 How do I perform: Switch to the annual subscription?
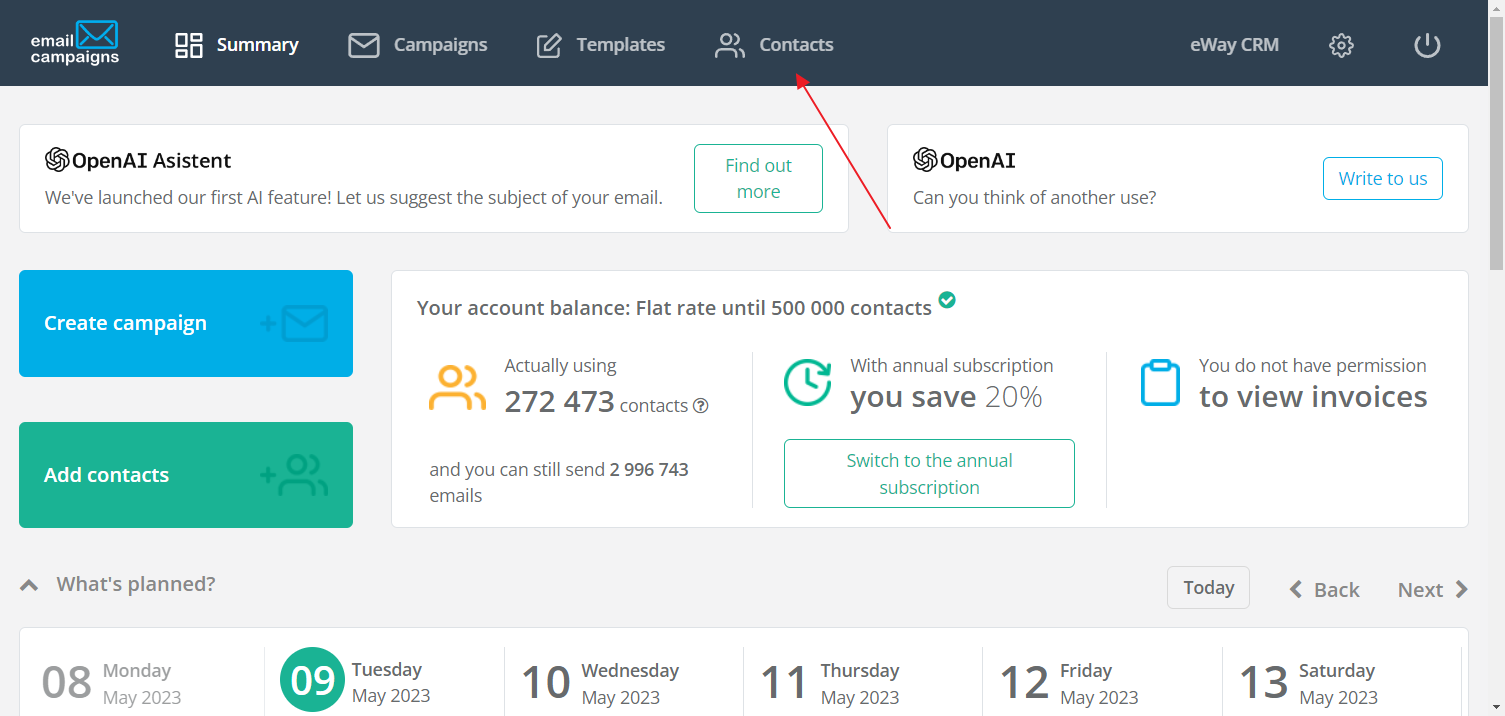pyautogui.click(x=929, y=473)
